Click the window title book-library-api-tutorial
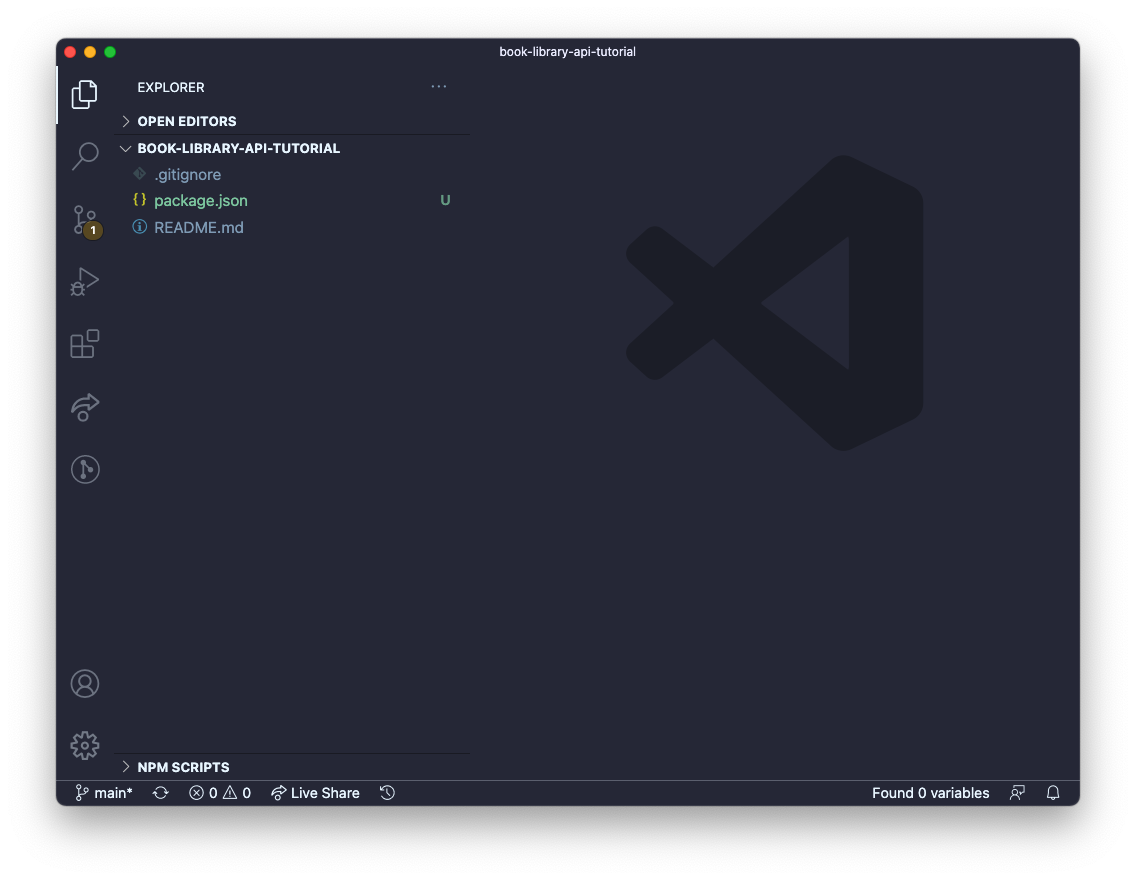The image size is (1136, 880). [567, 52]
